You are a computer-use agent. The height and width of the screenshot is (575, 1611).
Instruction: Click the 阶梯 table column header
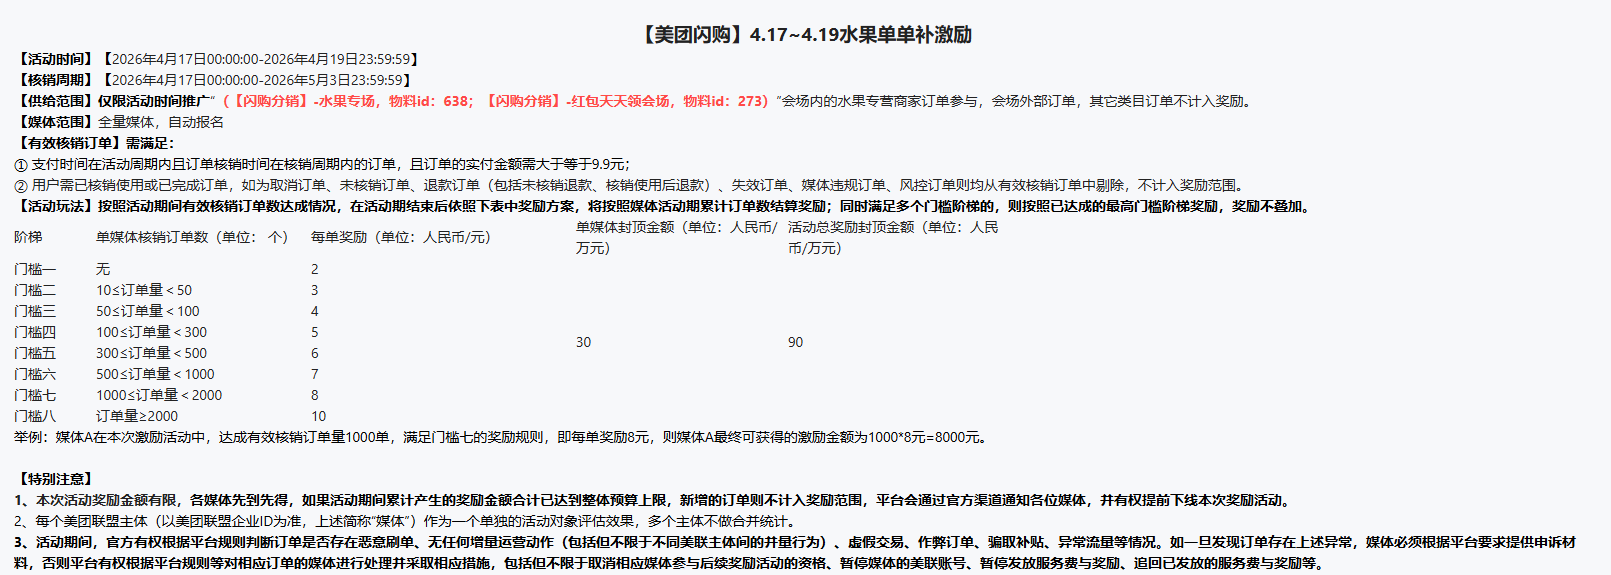coord(28,237)
